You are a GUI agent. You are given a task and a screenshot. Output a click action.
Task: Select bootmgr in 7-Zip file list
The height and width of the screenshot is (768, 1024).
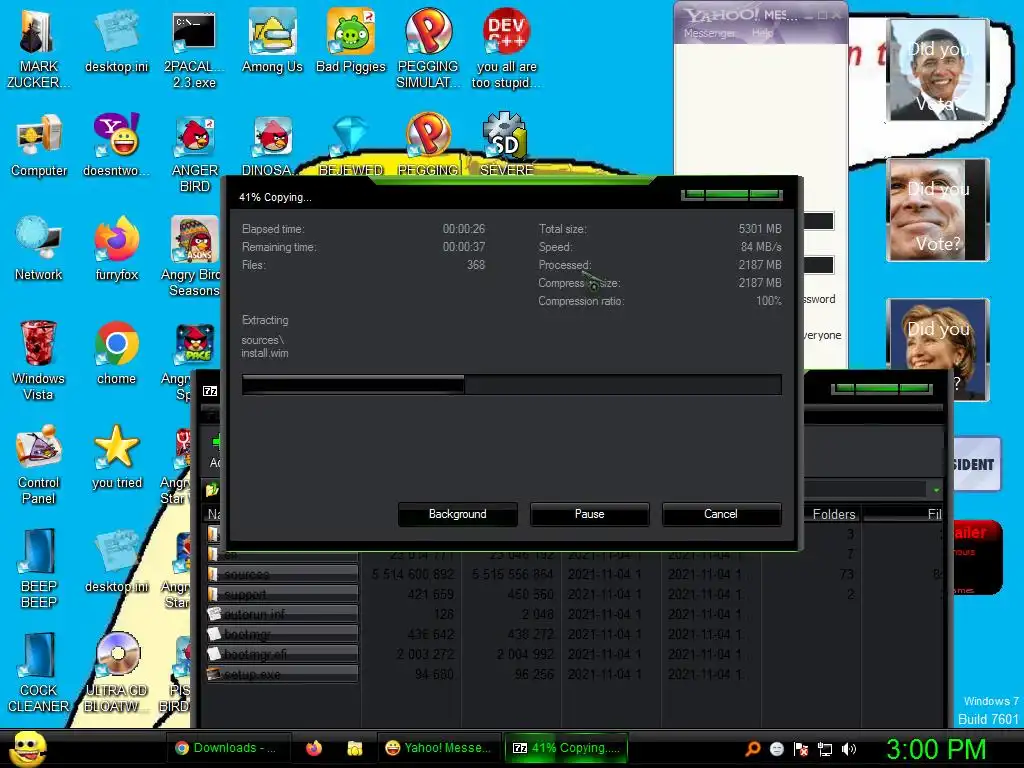click(282, 634)
